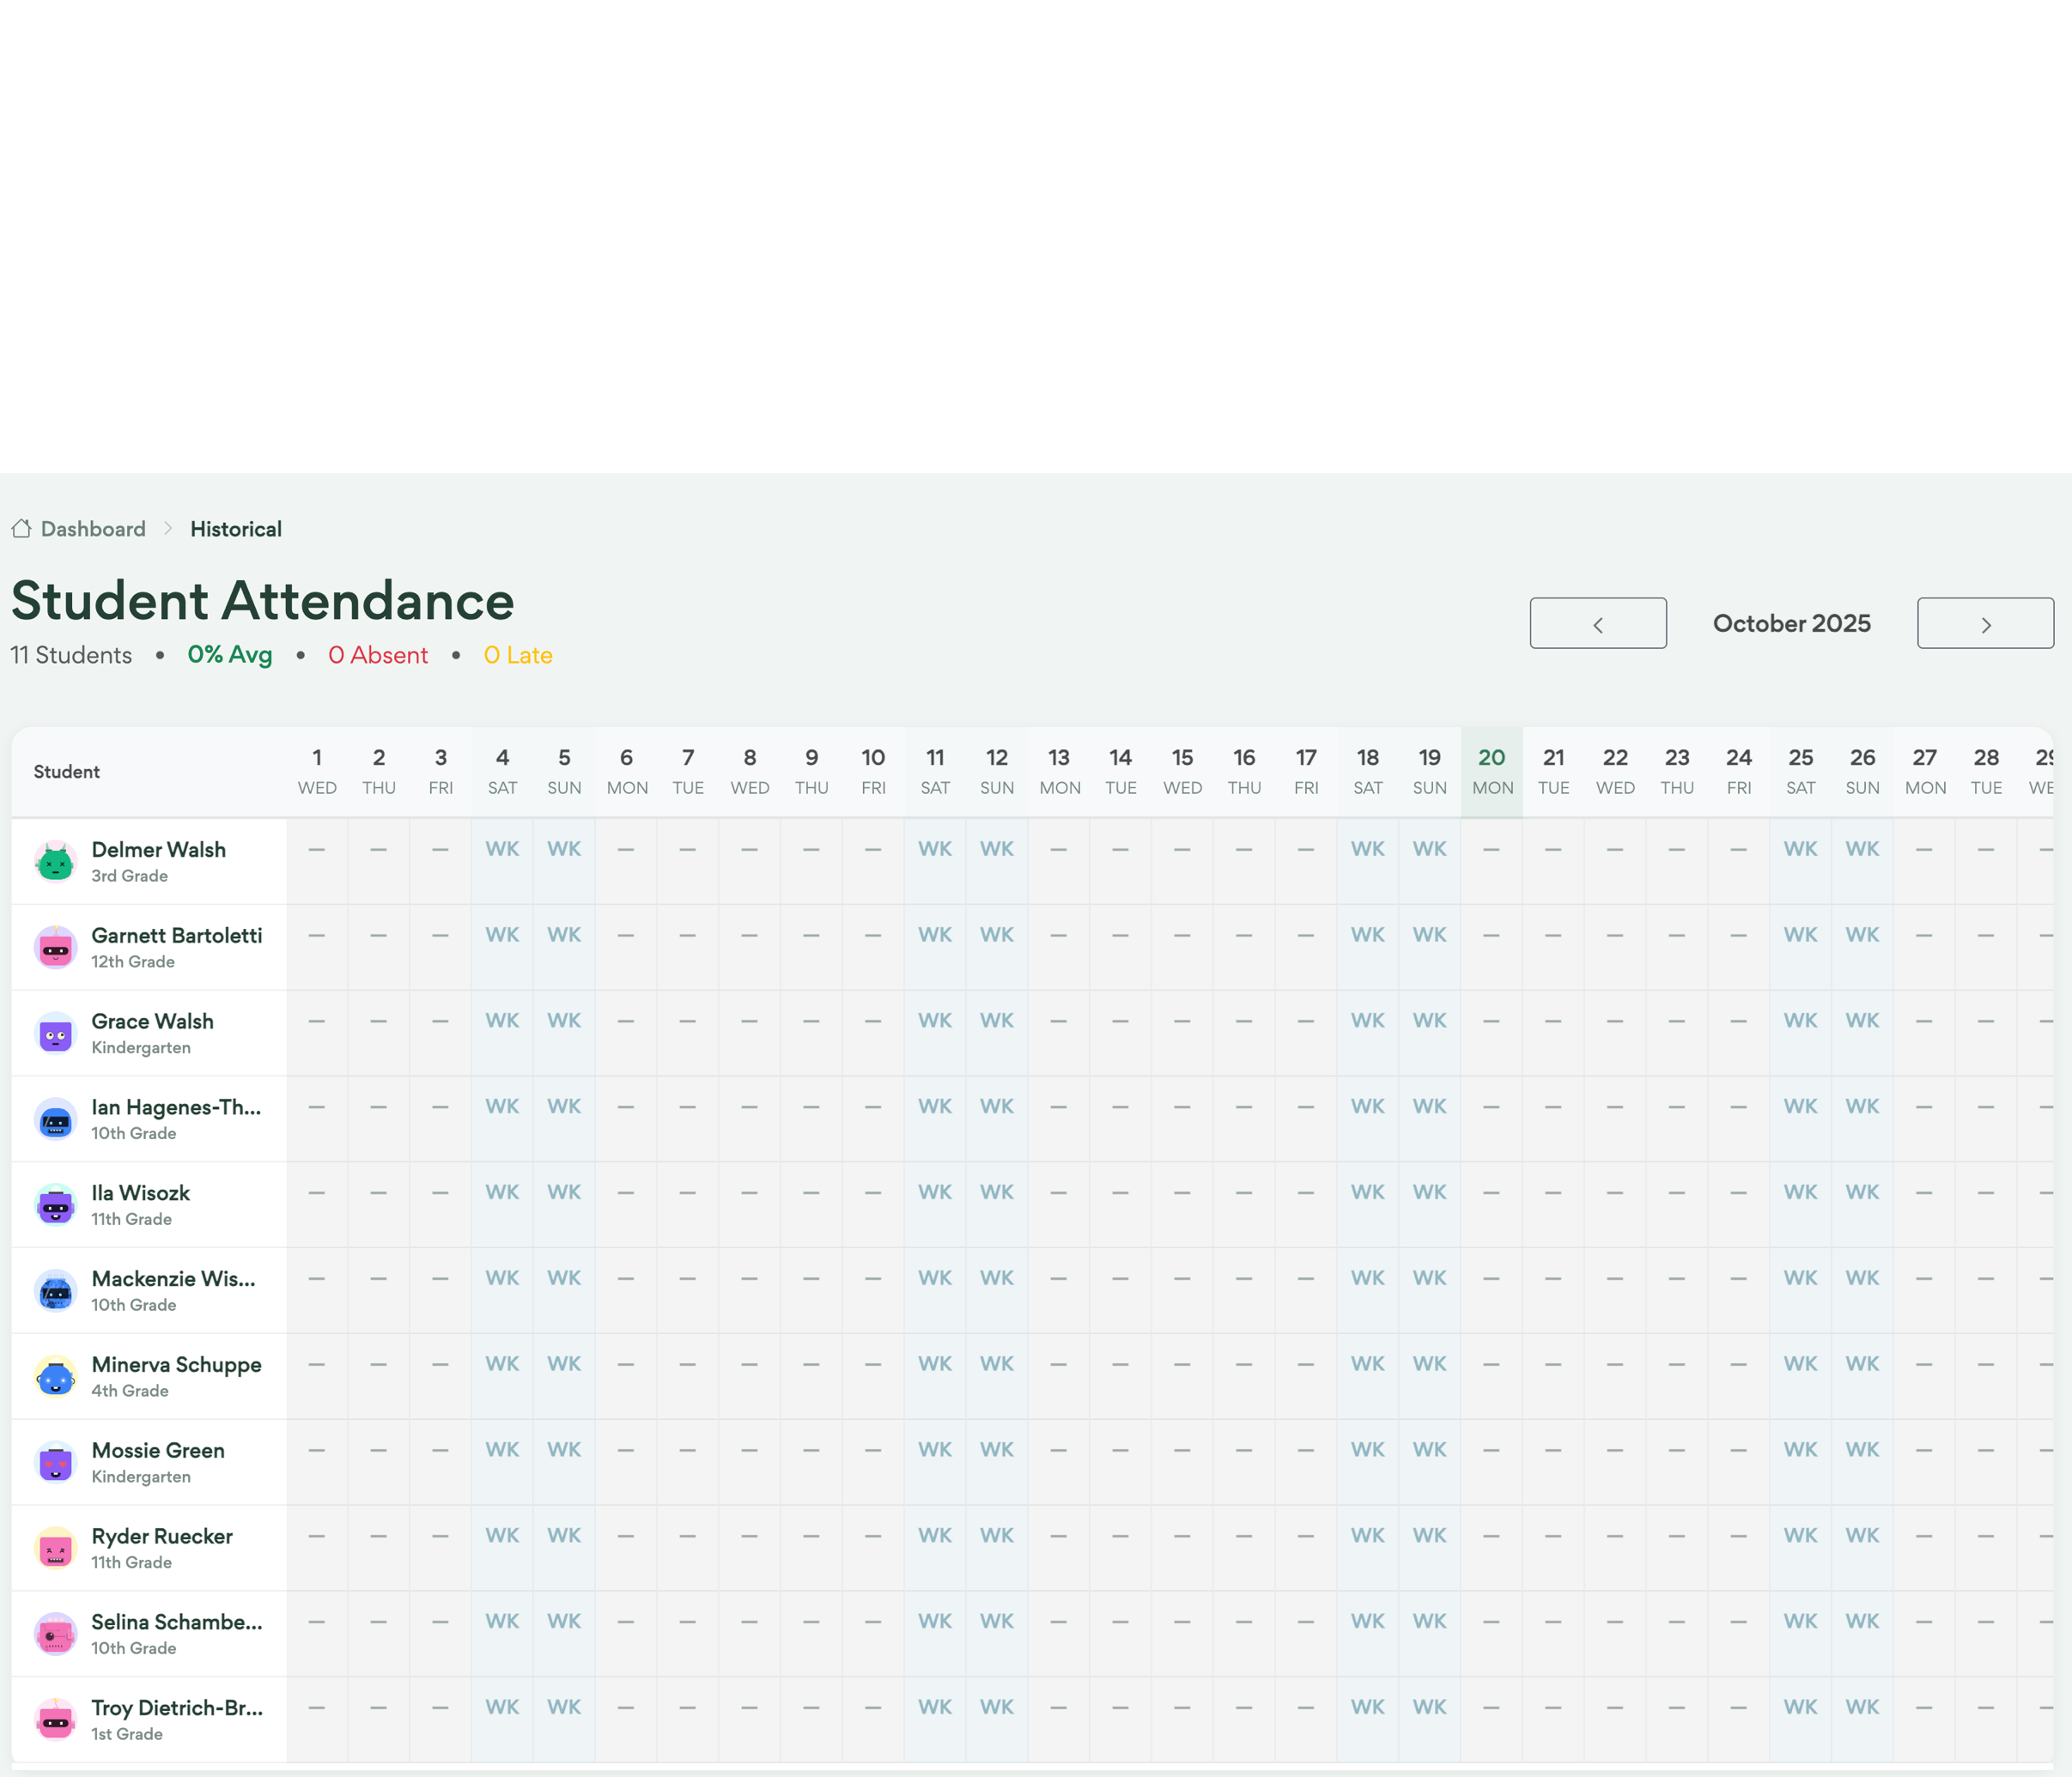2072x1777 pixels.
Task: Click Garnett Bartoletti's pink avatar
Action: 56,947
